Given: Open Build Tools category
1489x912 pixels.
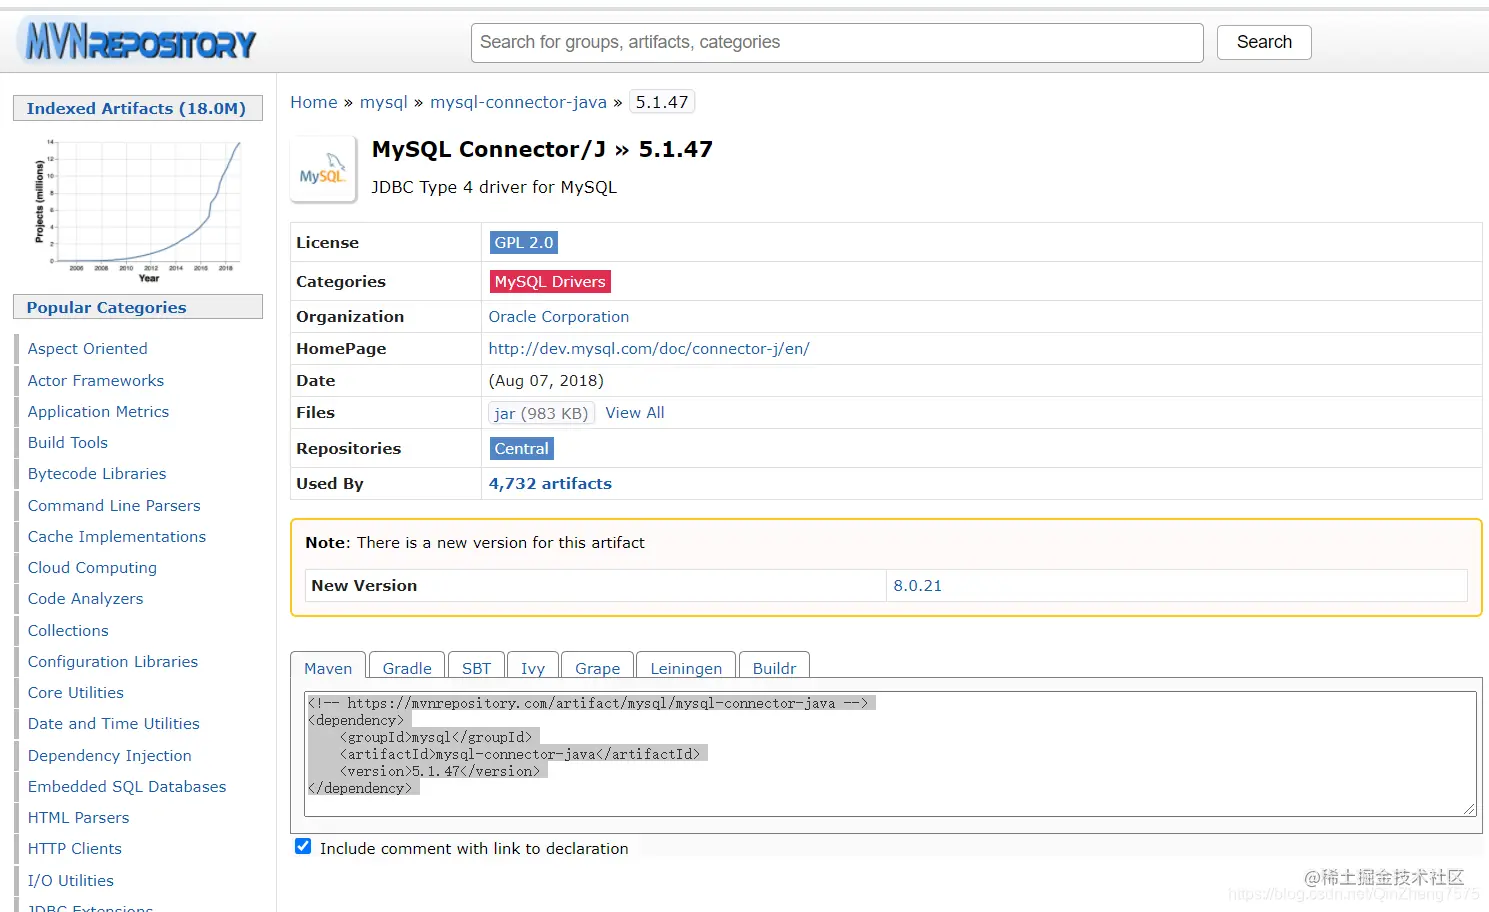Looking at the screenshot, I should pos(68,442).
